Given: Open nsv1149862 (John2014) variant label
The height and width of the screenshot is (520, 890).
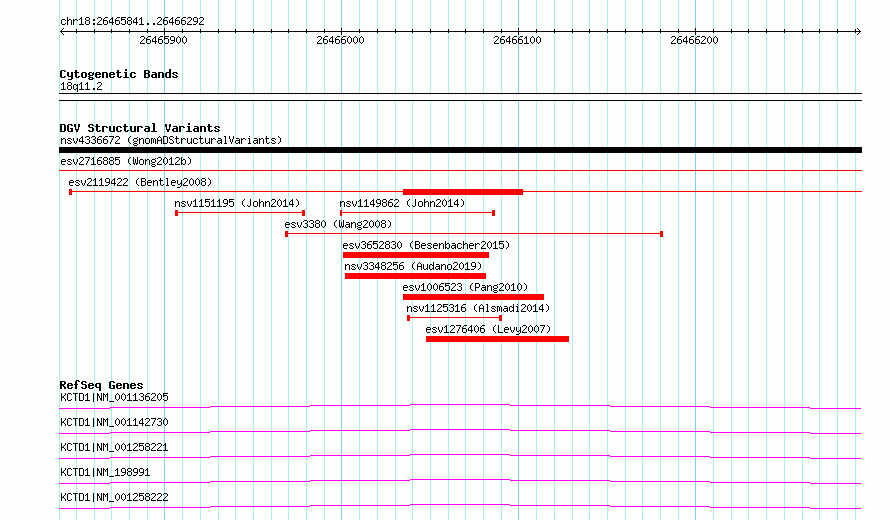Looking at the screenshot, I should coord(402,203).
